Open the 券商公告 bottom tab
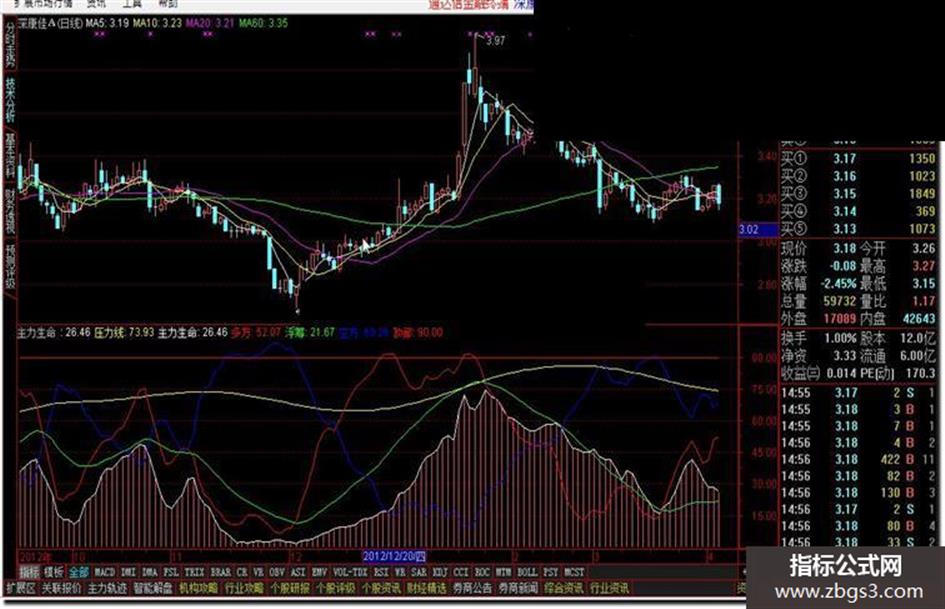945x609 pixels. 472,588
